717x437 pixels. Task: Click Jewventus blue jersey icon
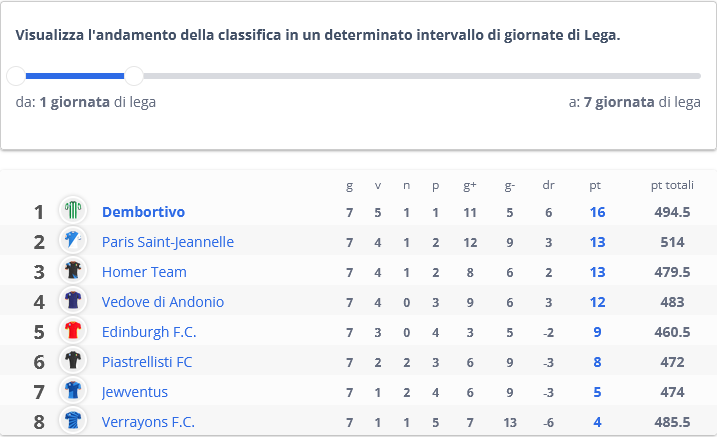73,391
